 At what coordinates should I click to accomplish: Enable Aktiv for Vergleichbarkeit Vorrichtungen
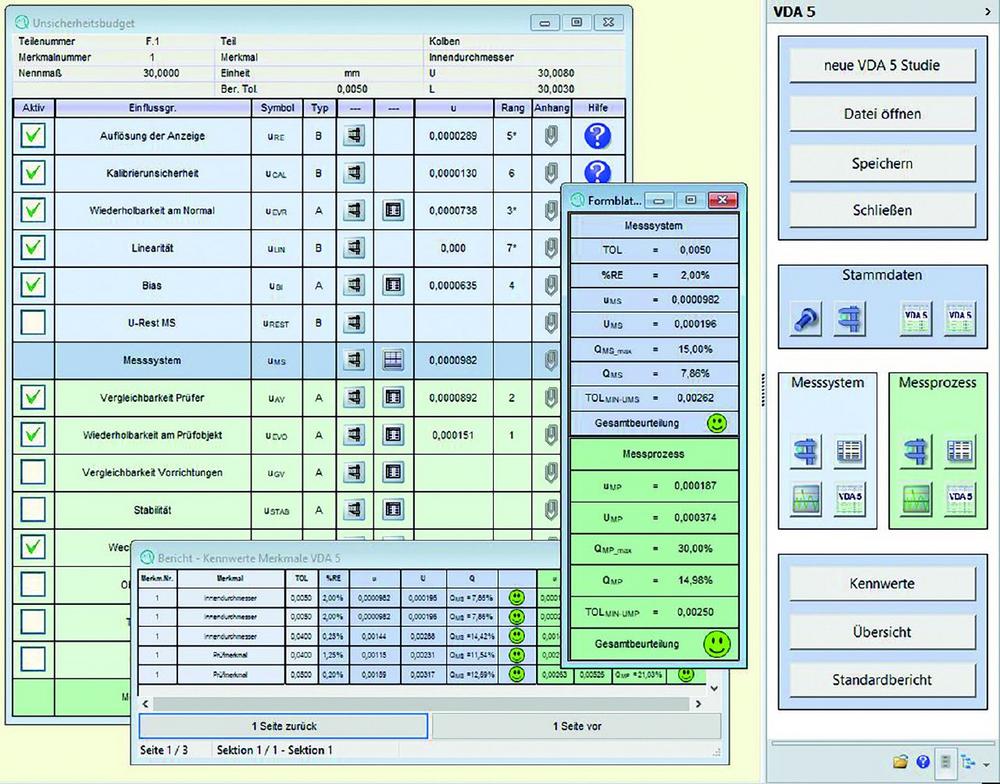33,472
